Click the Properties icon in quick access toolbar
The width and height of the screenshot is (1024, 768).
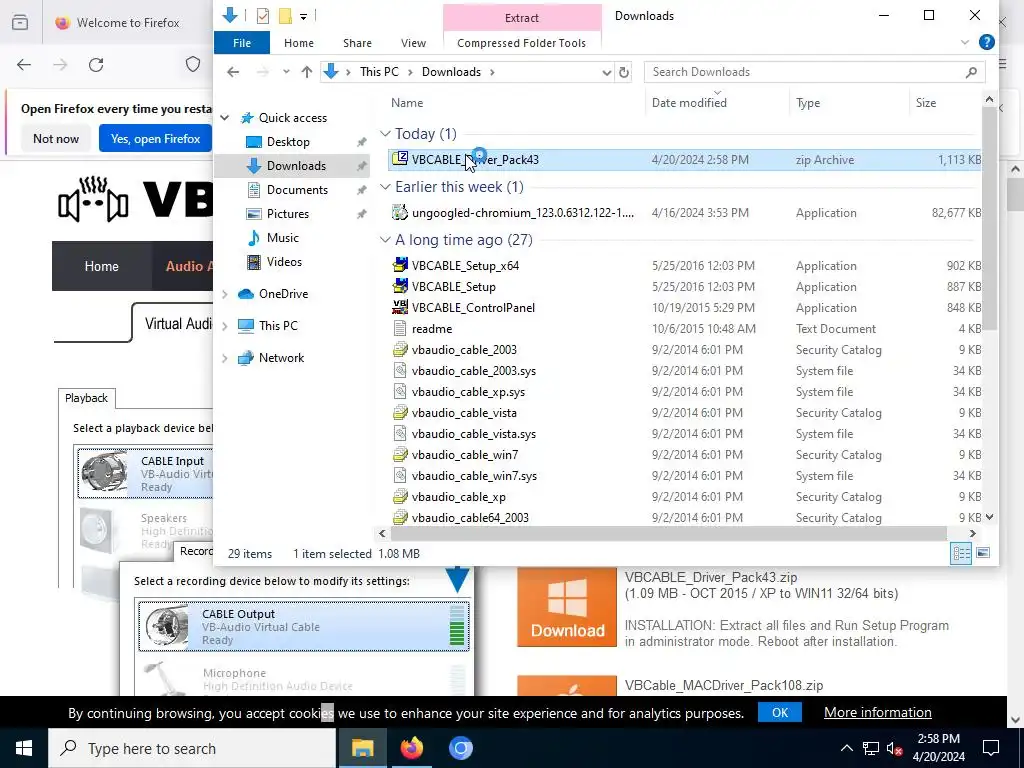[263, 16]
